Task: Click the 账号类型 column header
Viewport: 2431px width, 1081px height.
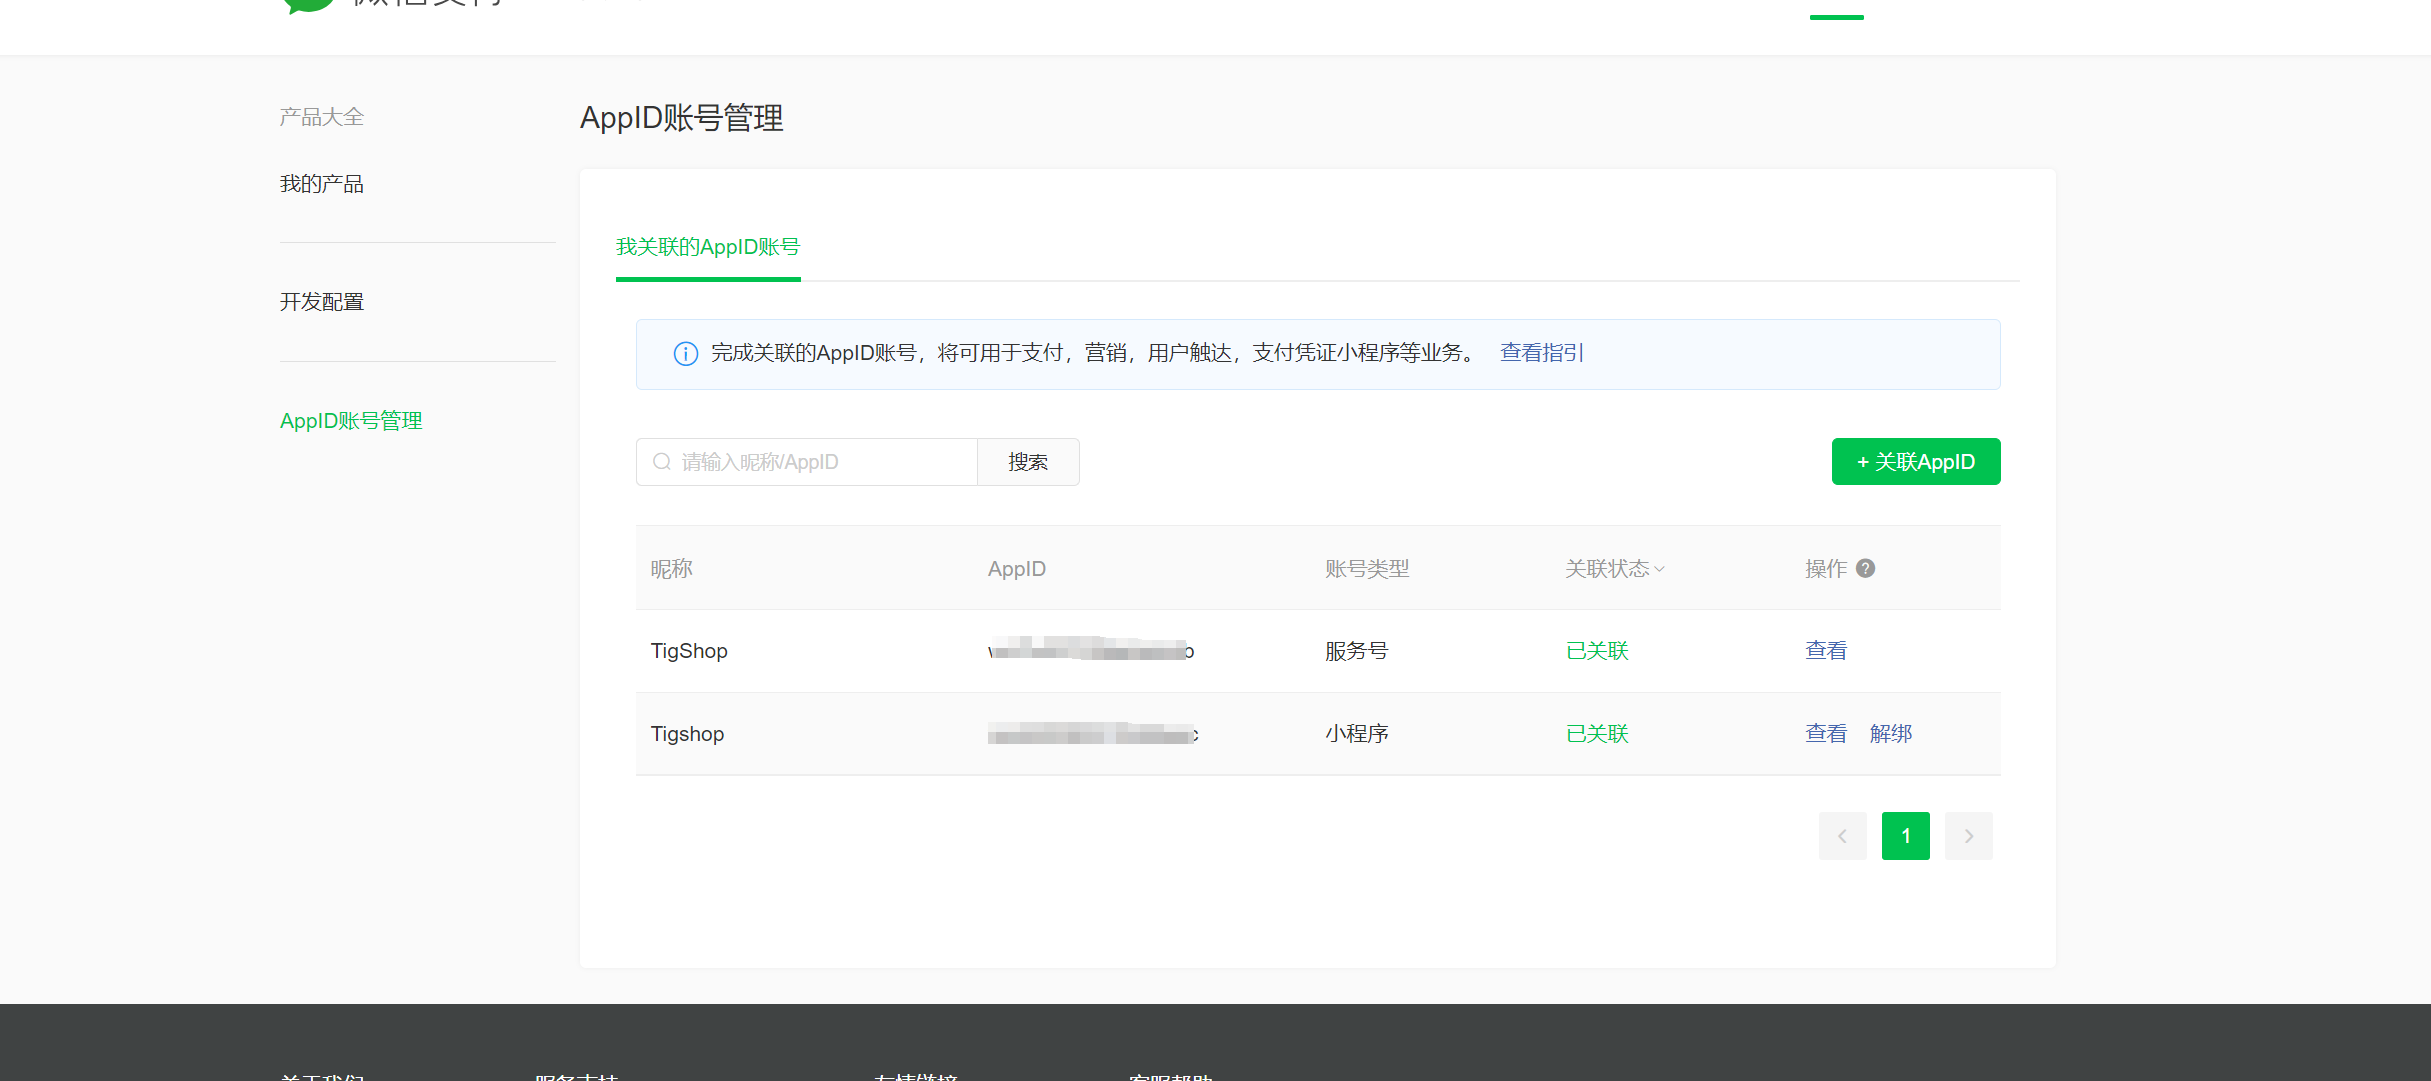Action: (x=1367, y=569)
